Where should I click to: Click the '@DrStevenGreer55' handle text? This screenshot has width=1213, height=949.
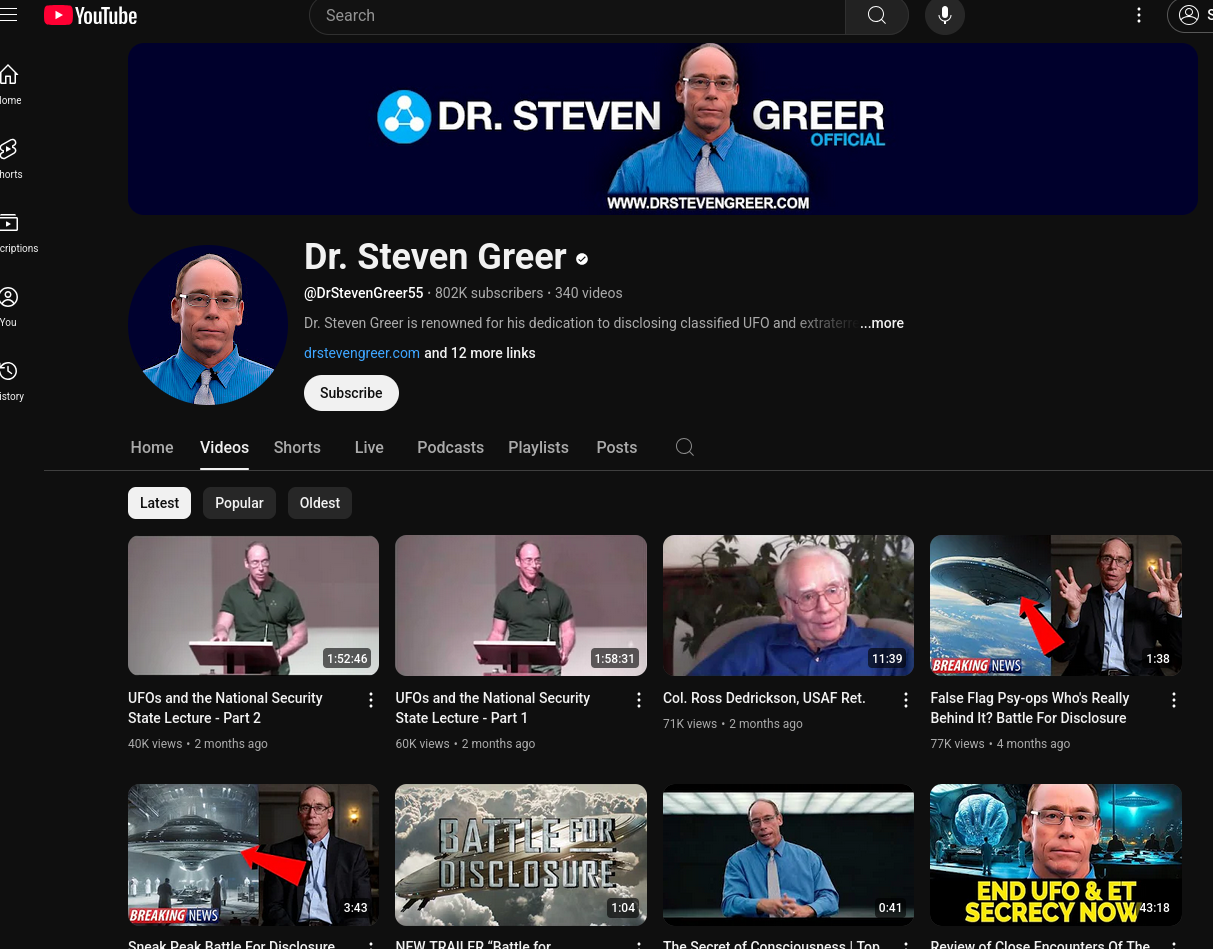pyautogui.click(x=364, y=293)
